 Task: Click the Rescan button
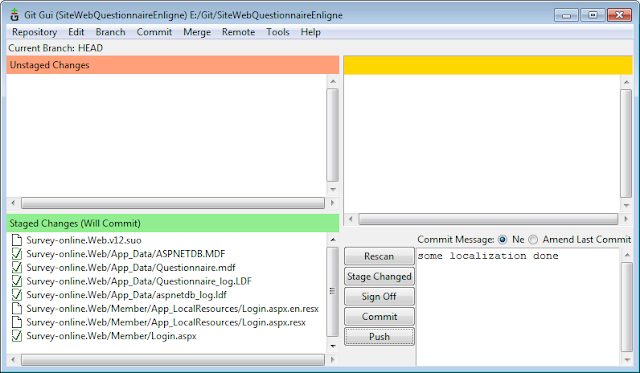[379, 256]
